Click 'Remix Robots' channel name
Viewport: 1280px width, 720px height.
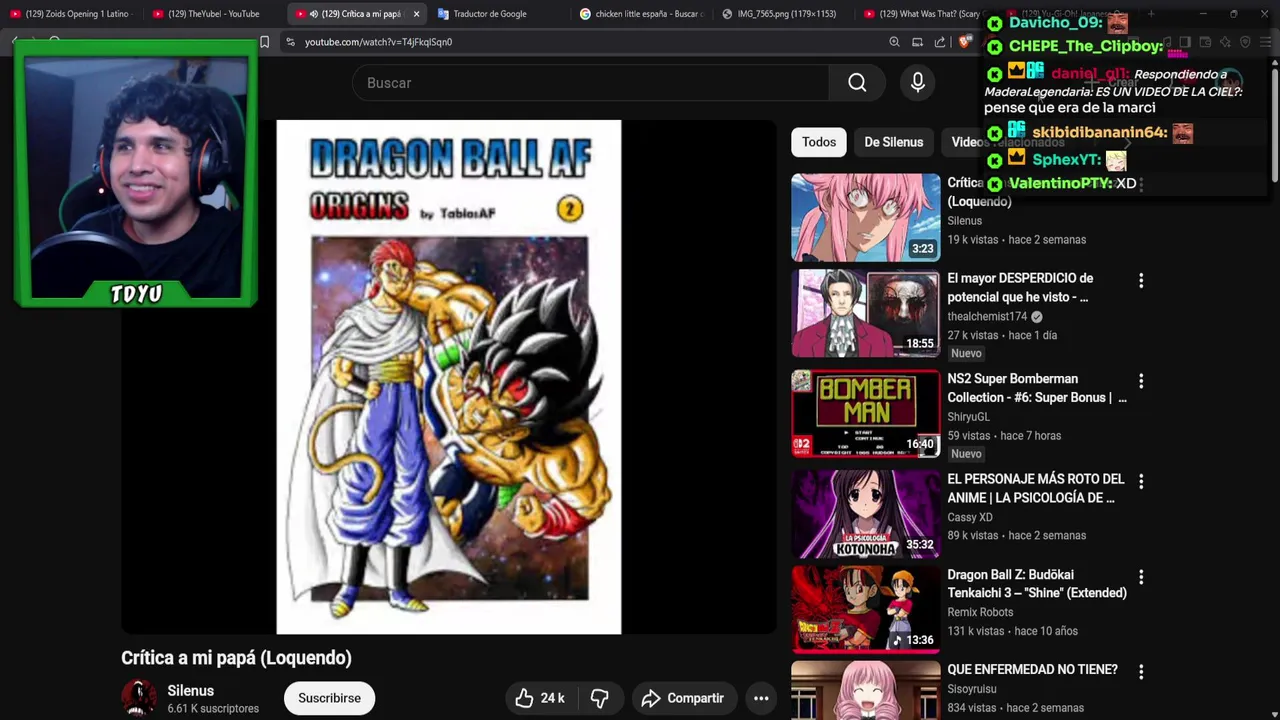[x=980, y=612]
